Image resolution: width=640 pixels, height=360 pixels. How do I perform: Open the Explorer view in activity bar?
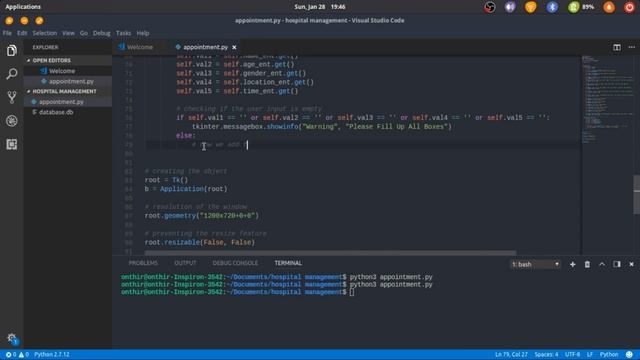tap(11, 51)
